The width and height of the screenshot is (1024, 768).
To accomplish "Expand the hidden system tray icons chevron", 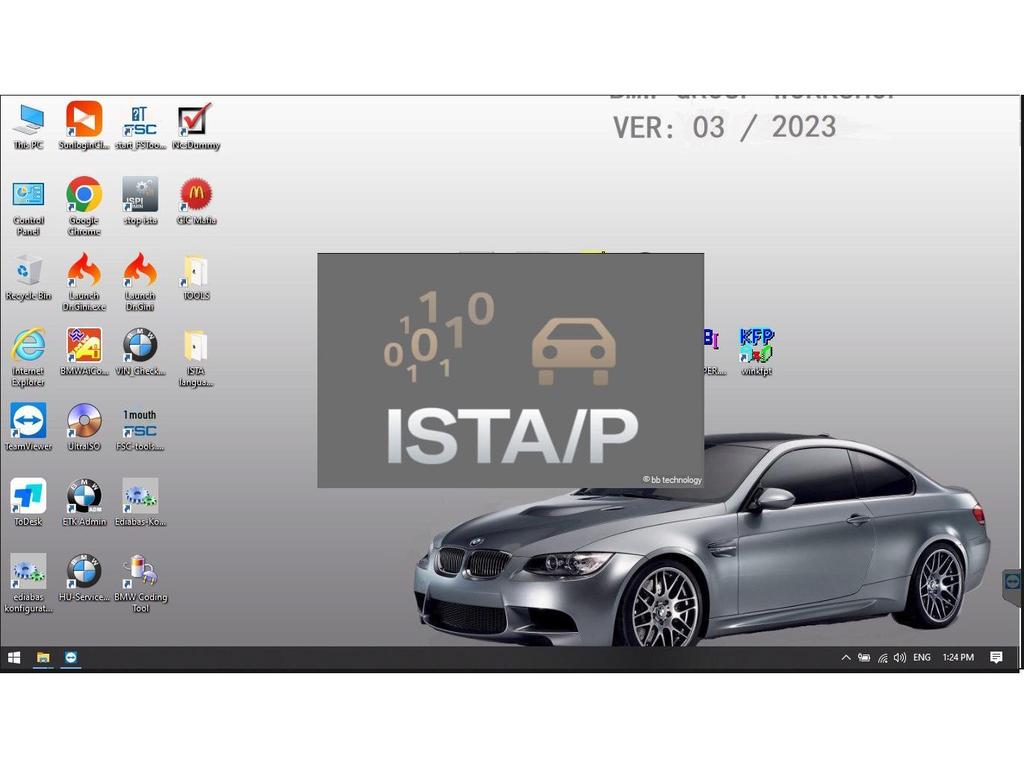I will click(x=846, y=658).
